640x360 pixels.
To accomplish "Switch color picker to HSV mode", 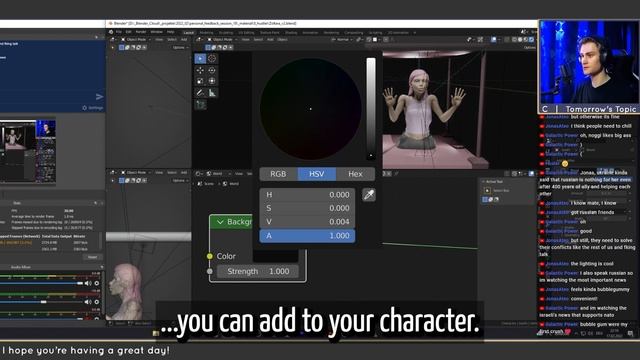I will 317,174.
